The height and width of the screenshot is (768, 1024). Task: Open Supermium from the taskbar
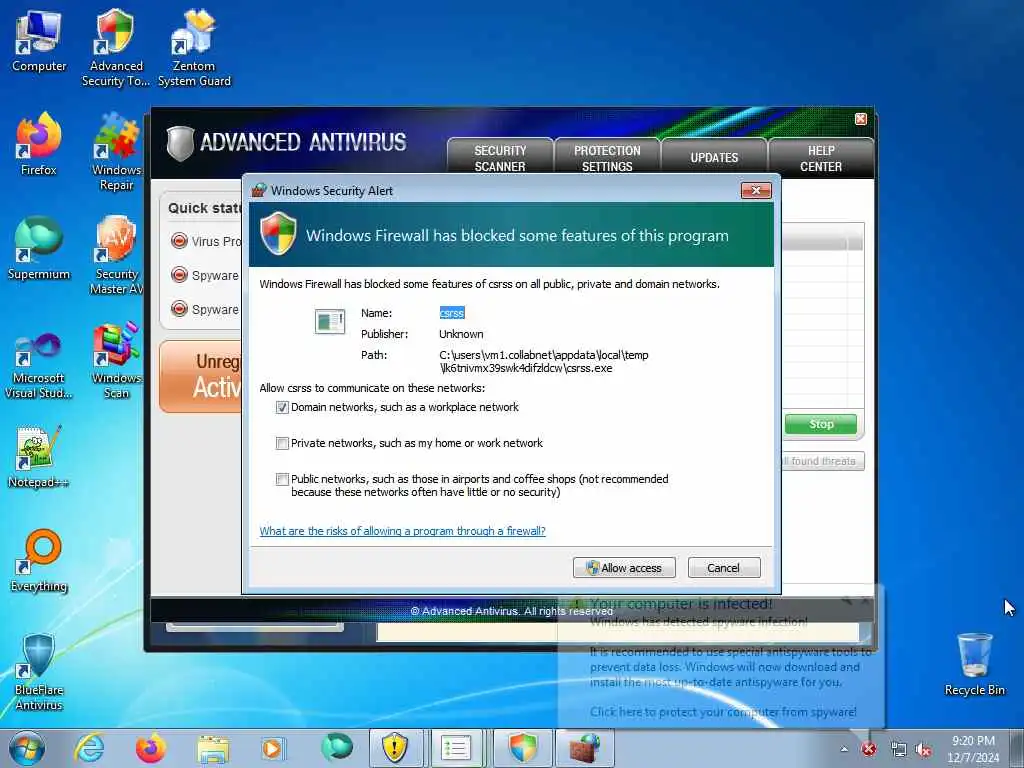[336, 748]
